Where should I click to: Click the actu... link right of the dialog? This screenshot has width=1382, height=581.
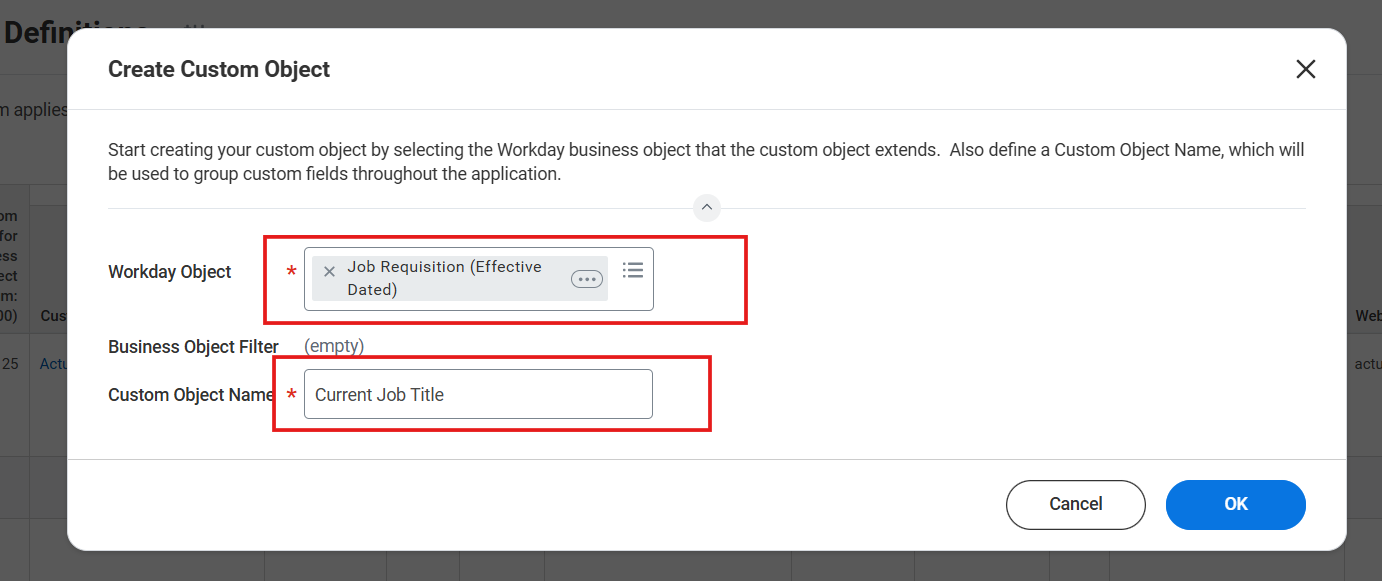(x=1368, y=363)
